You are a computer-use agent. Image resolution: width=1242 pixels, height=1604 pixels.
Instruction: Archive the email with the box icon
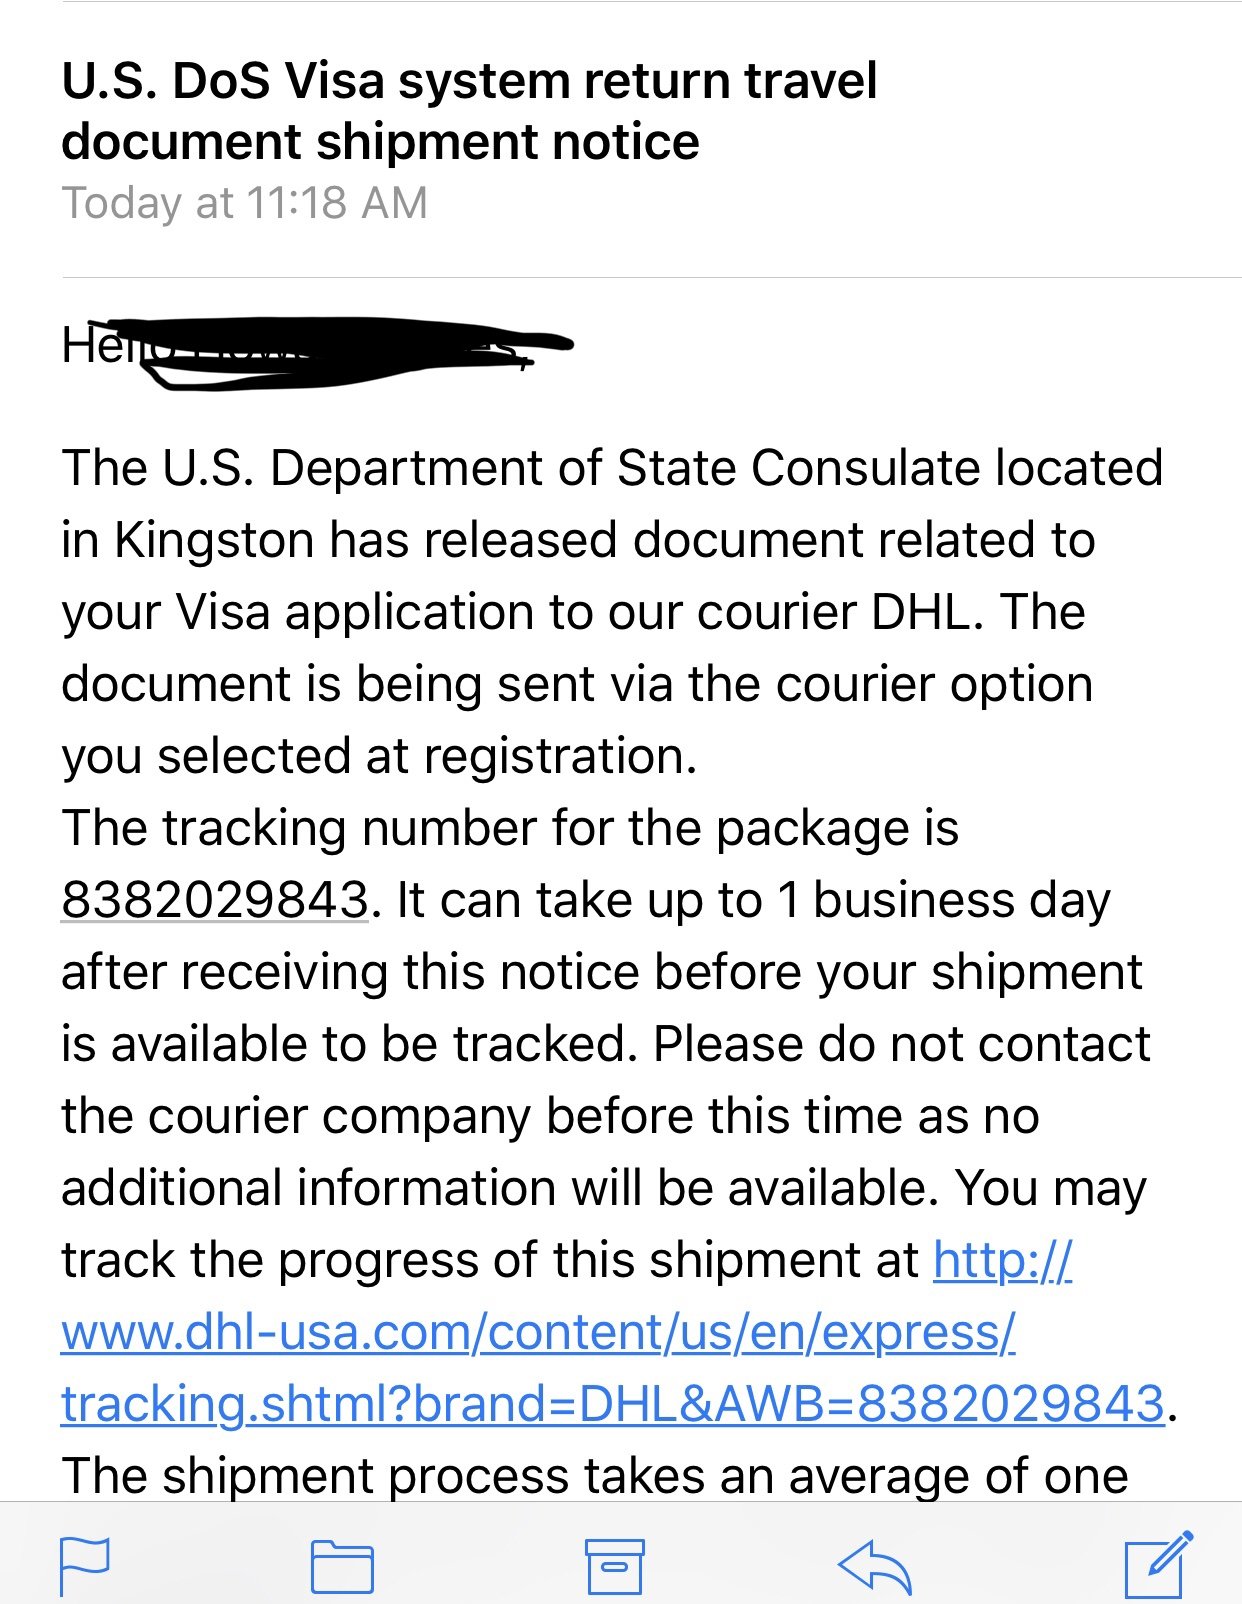click(x=614, y=1566)
